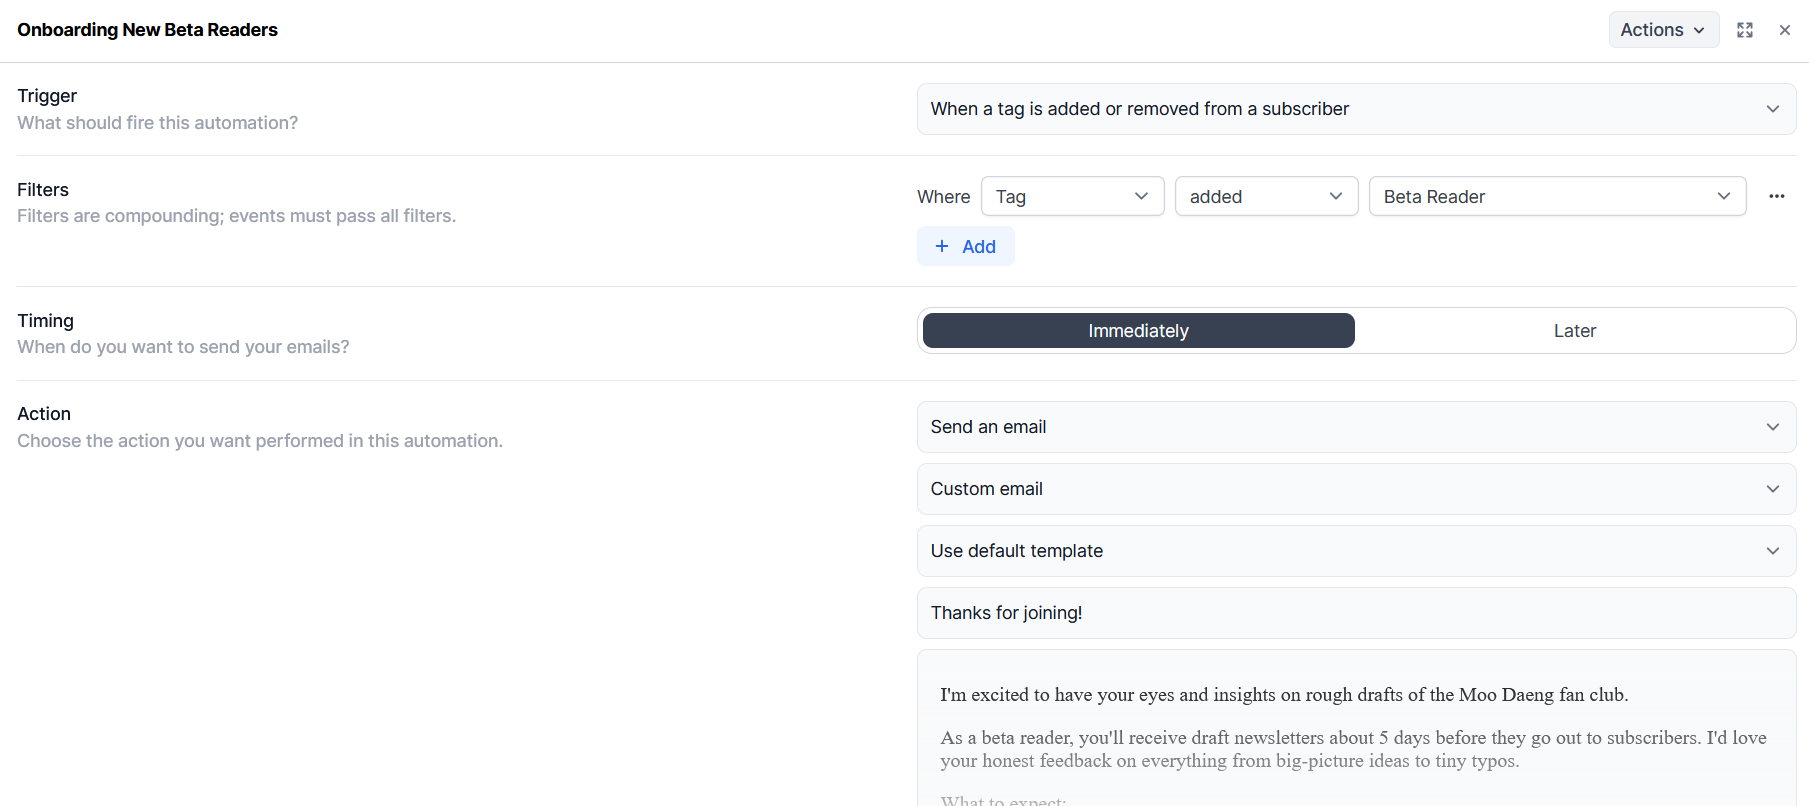Open the Tag filter field dropdown
The image size is (1809, 806).
click(x=1072, y=196)
